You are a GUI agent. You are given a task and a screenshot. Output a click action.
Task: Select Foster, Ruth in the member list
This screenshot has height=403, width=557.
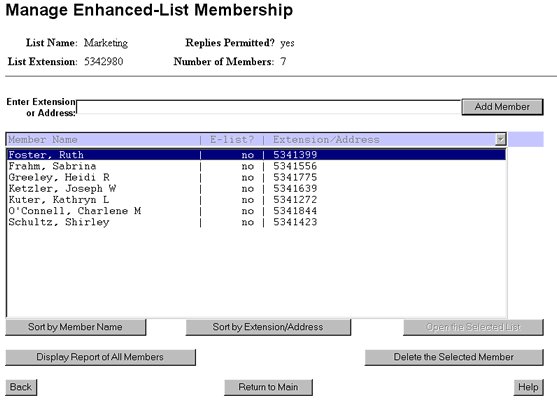click(x=256, y=155)
